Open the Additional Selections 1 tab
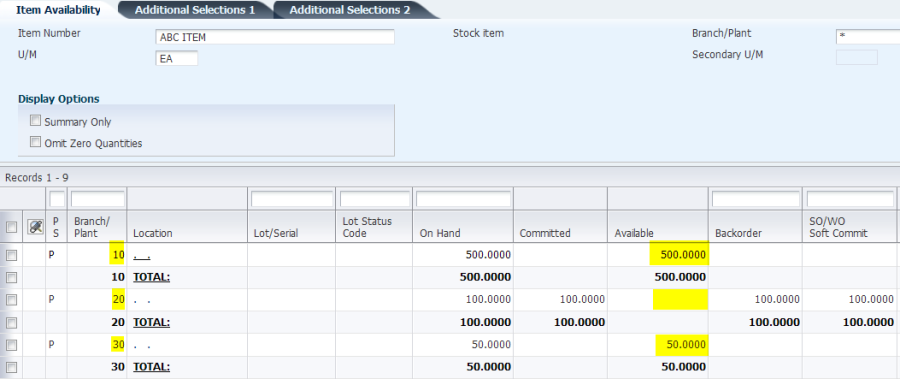The height and width of the screenshot is (379, 900). click(x=195, y=10)
